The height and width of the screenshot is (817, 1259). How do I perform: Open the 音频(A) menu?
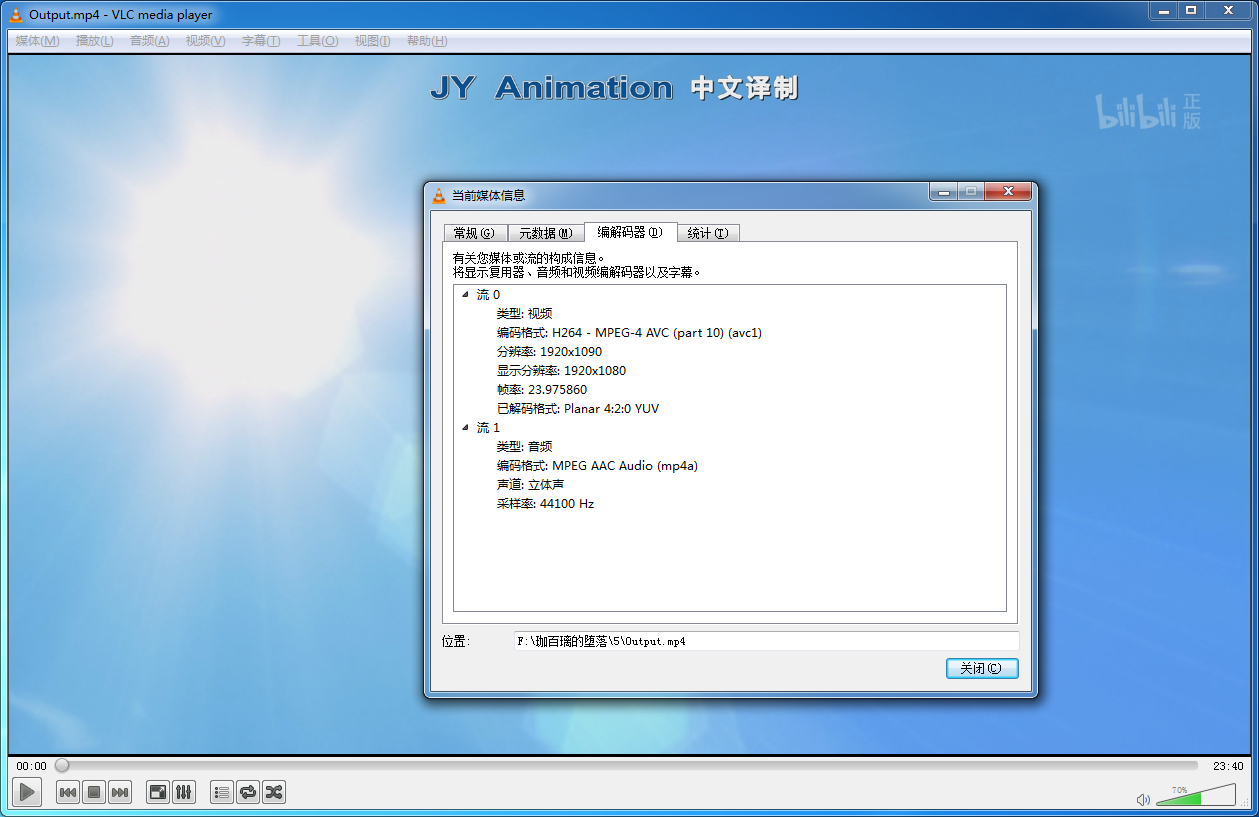click(x=149, y=41)
